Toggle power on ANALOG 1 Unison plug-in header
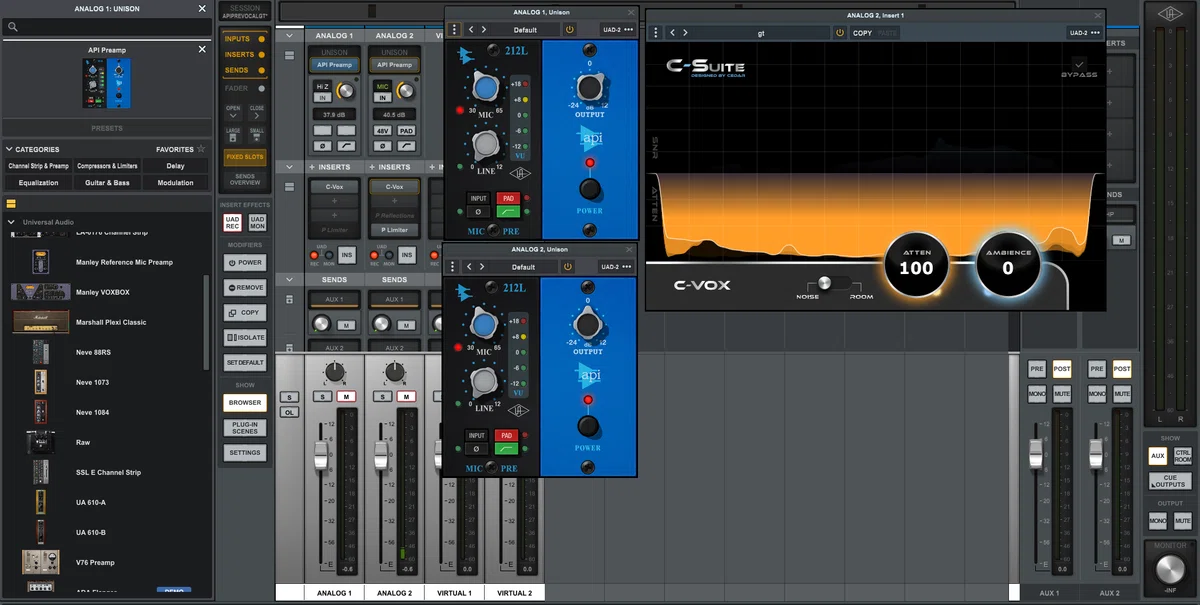This screenshot has width=1200, height=605. [569, 29]
